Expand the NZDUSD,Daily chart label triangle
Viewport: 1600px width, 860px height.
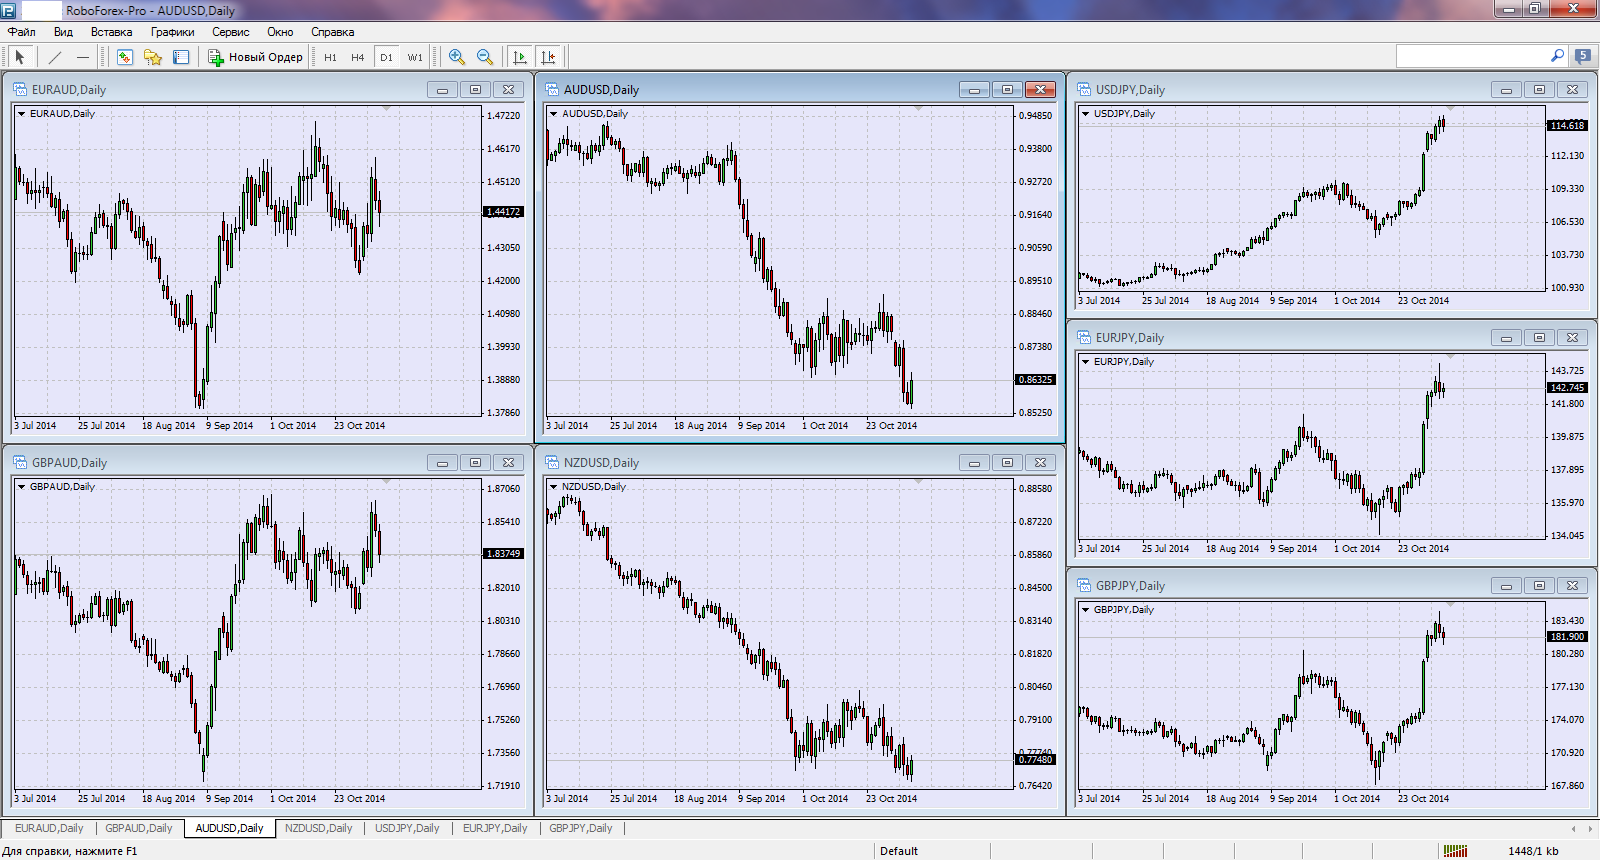(x=554, y=486)
